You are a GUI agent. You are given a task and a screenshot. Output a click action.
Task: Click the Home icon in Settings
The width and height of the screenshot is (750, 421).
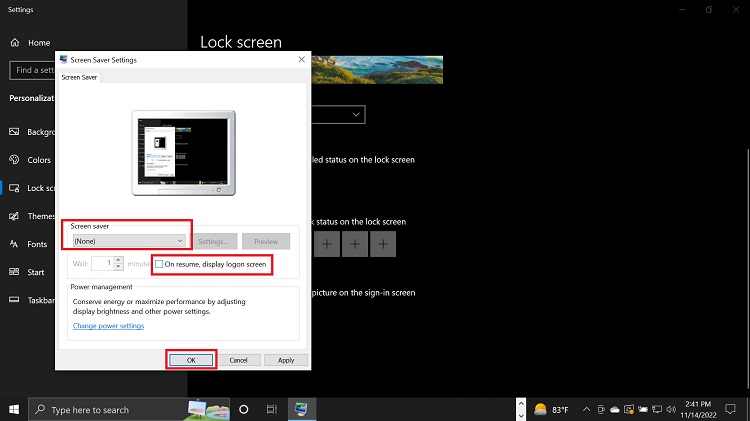(x=15, y=43)
